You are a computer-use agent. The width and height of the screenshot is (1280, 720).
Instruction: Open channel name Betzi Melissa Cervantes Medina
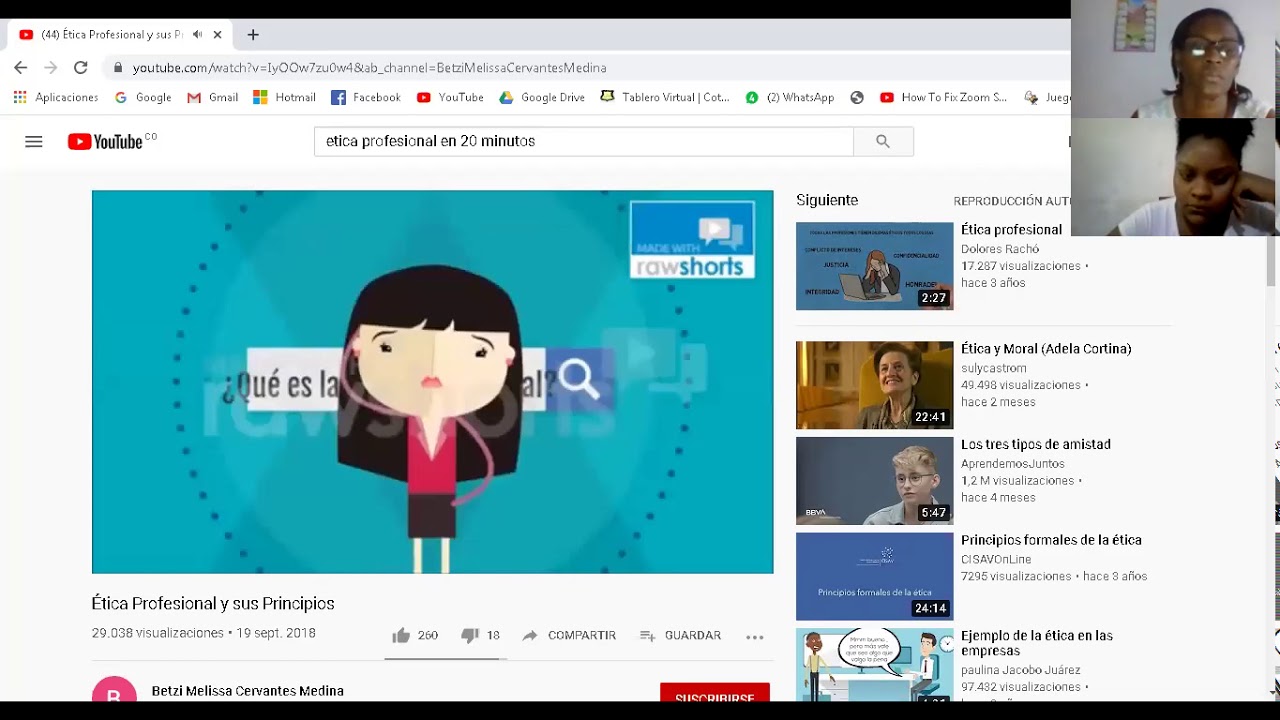pyautogui.click(x=248, y=691)
